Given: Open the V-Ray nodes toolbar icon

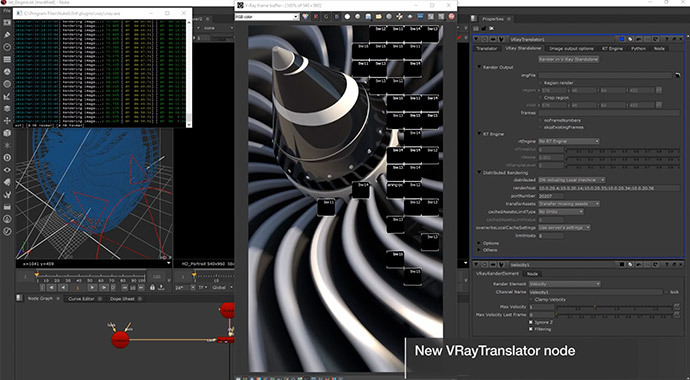Looking at the screenshot, I should pyautogui.click(x=7, y=231).
